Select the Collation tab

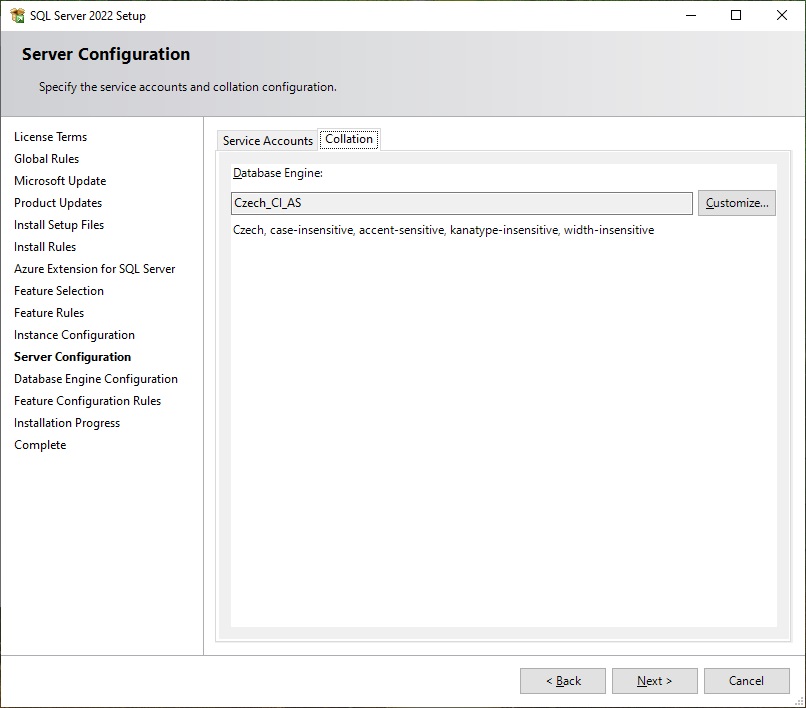click(x=349, y=139)
